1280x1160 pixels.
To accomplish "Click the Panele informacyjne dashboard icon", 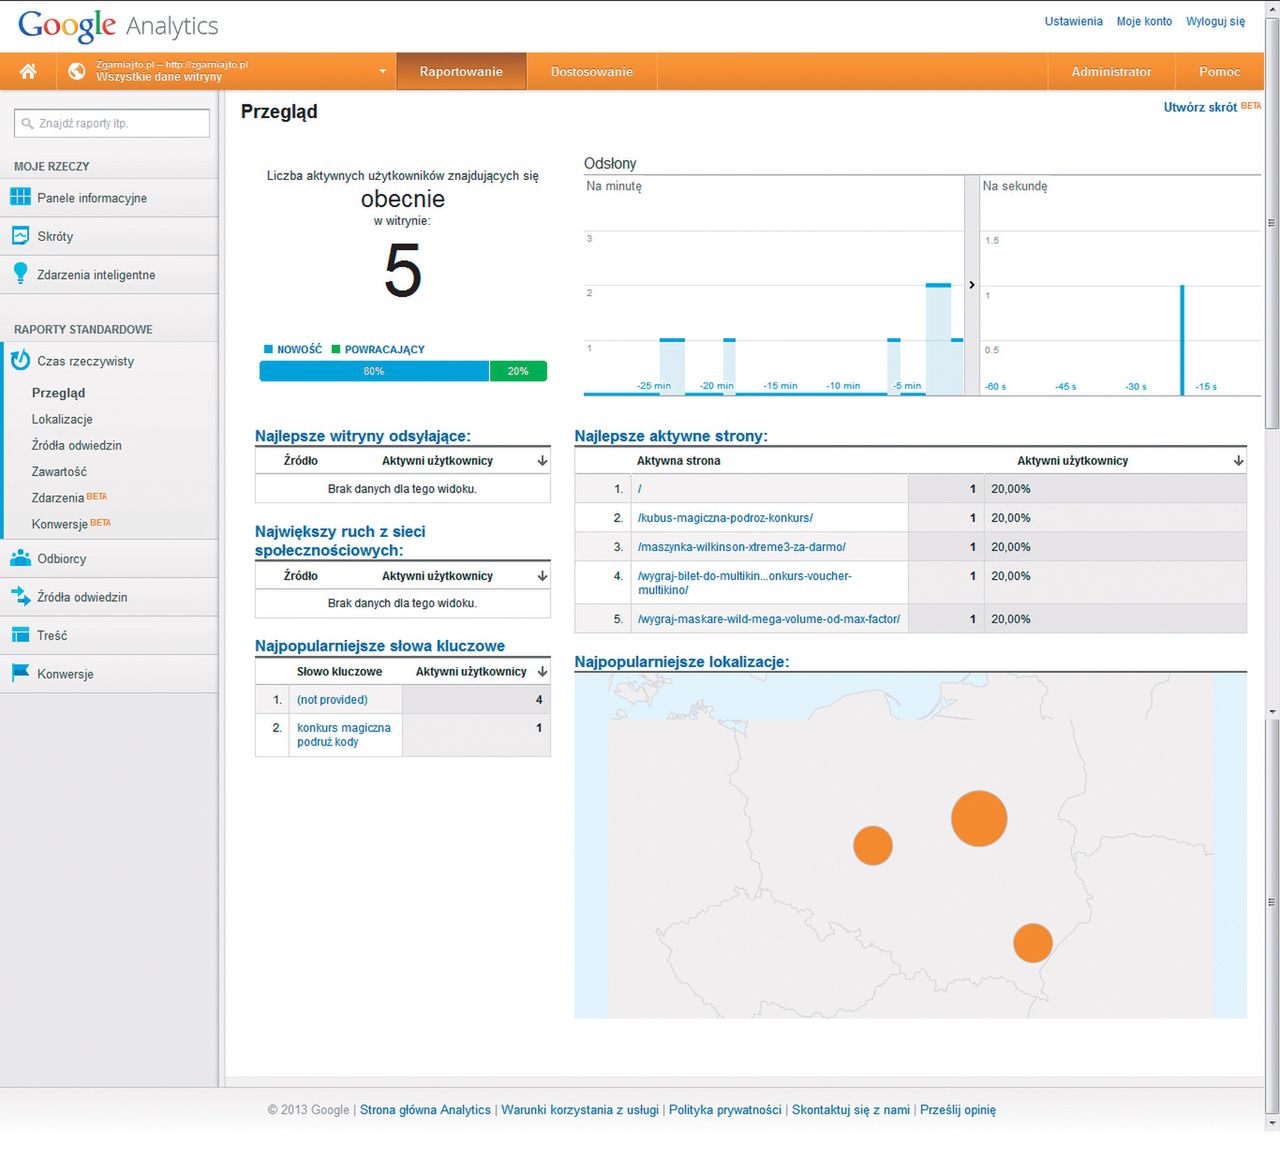I will (x=20, y=197).
